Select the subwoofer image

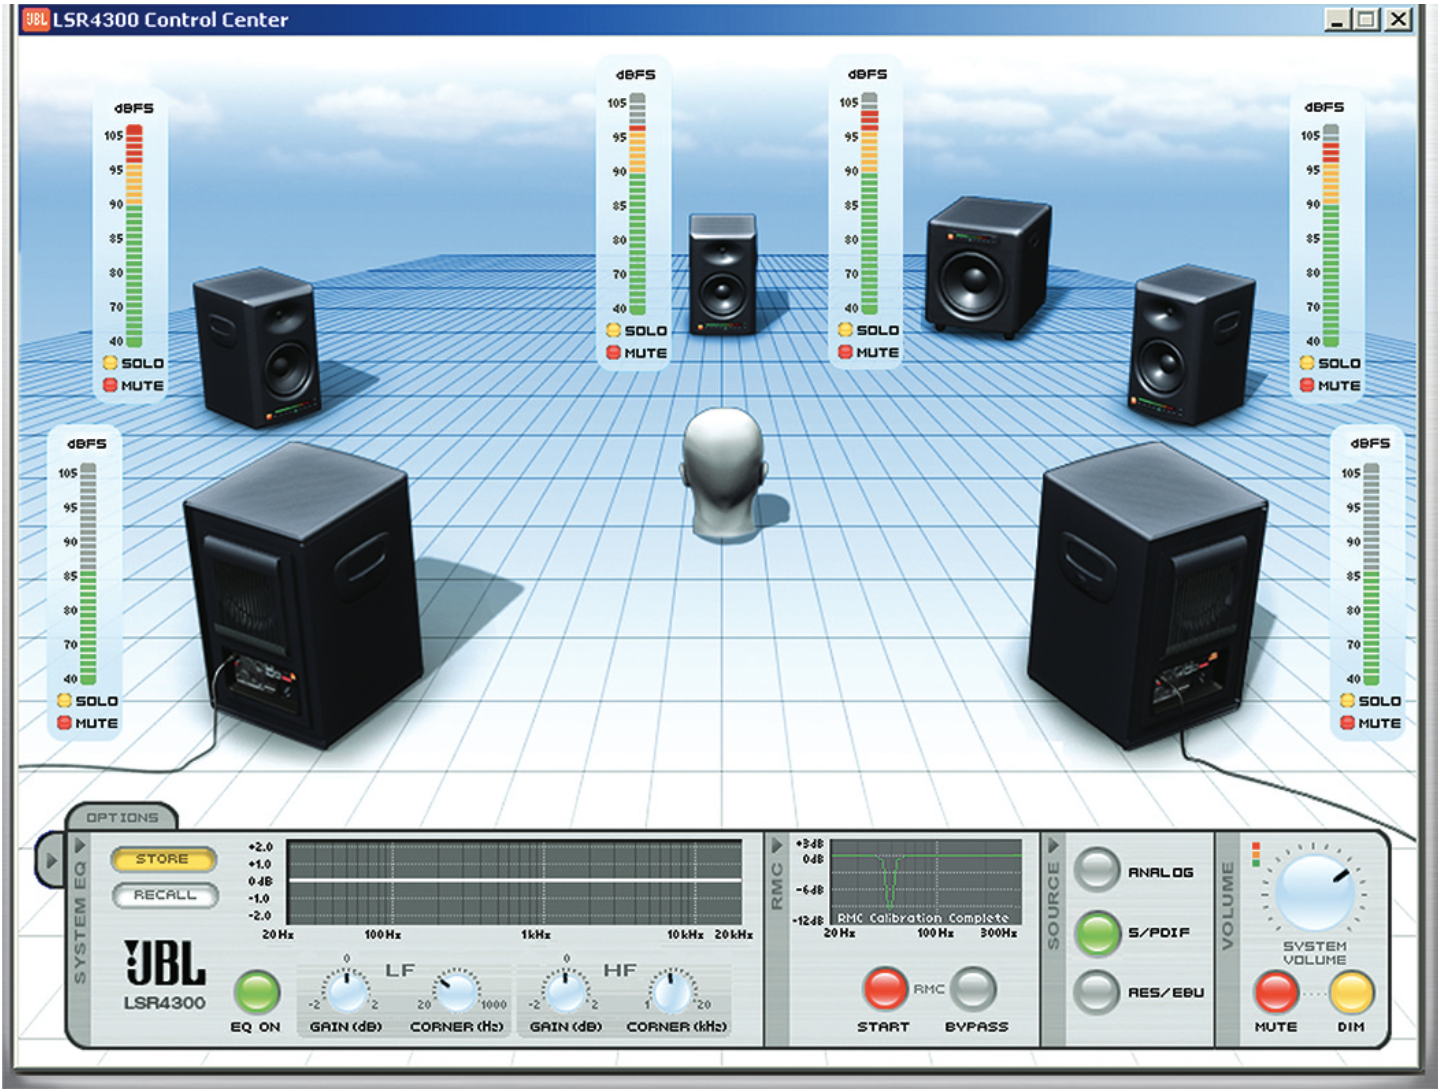coord(986,267)
